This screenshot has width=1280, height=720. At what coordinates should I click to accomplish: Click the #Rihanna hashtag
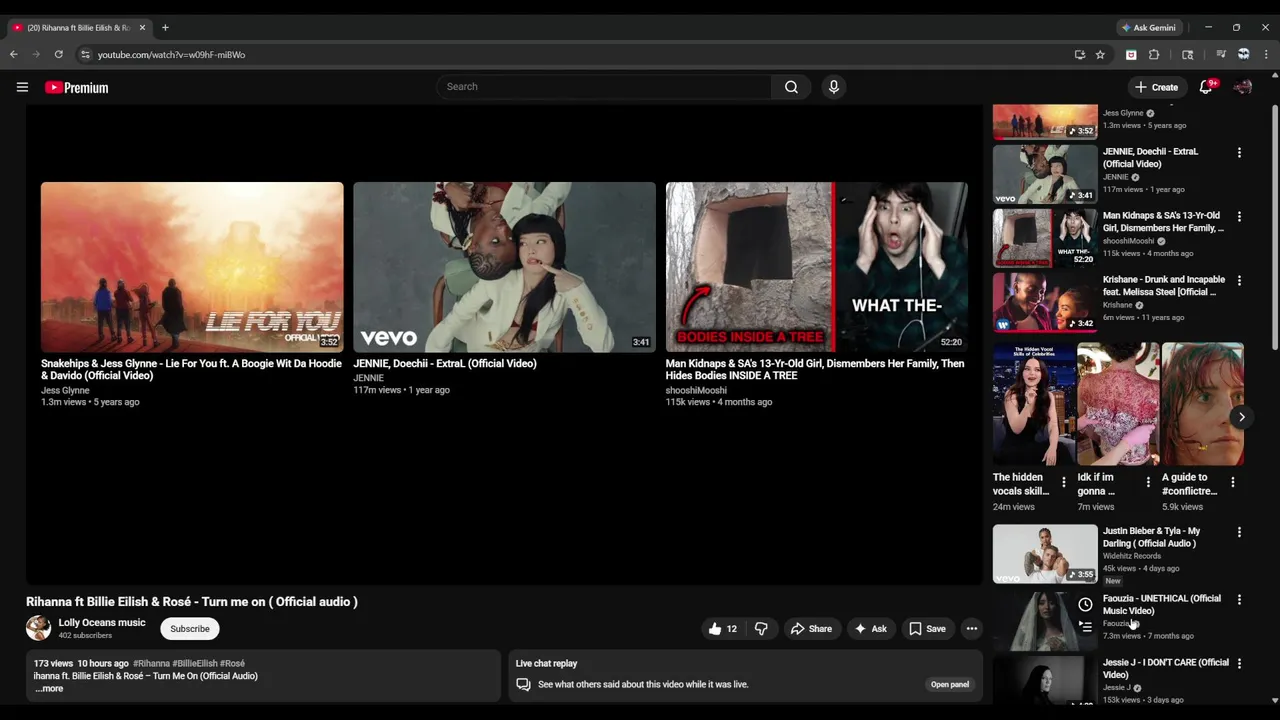[x=152, y=663]
